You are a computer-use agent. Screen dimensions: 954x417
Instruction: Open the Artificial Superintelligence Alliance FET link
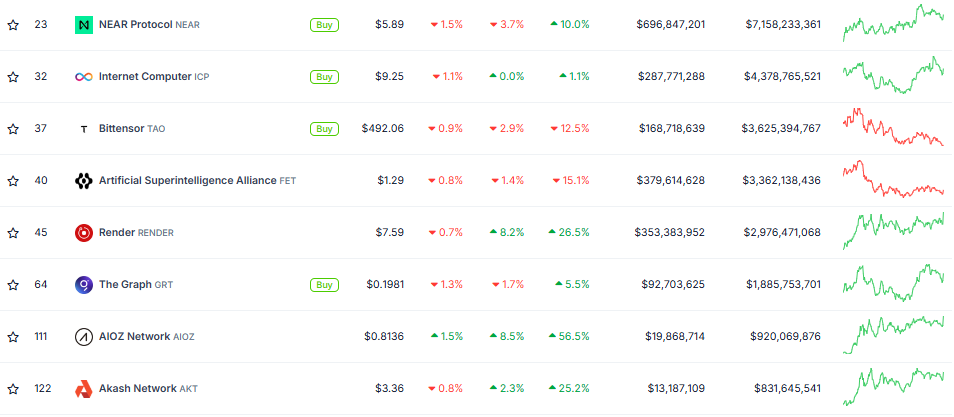(197, 181)
